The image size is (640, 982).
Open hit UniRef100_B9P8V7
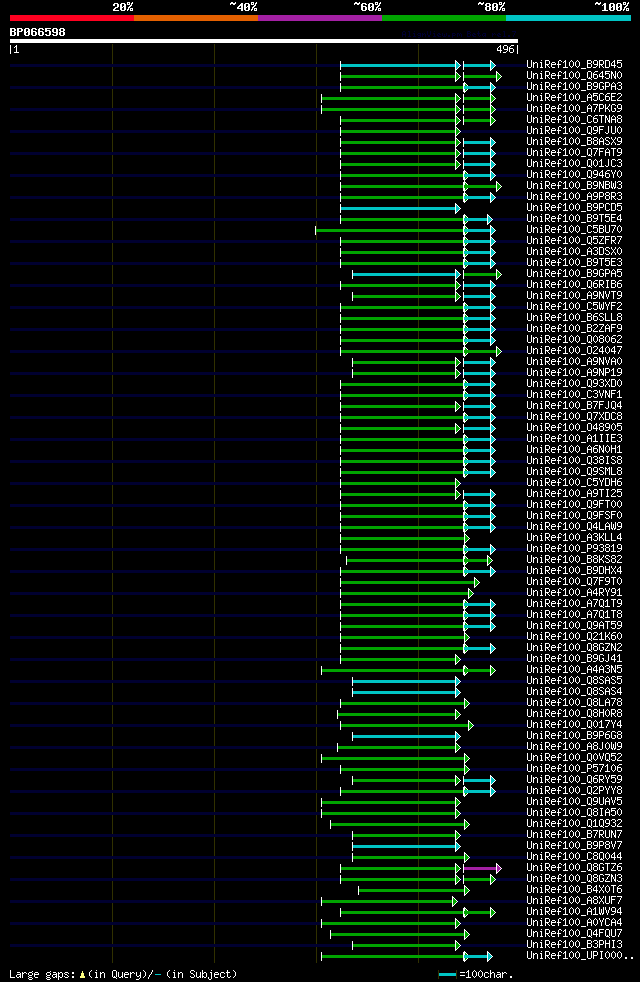[x=574, y=846]
